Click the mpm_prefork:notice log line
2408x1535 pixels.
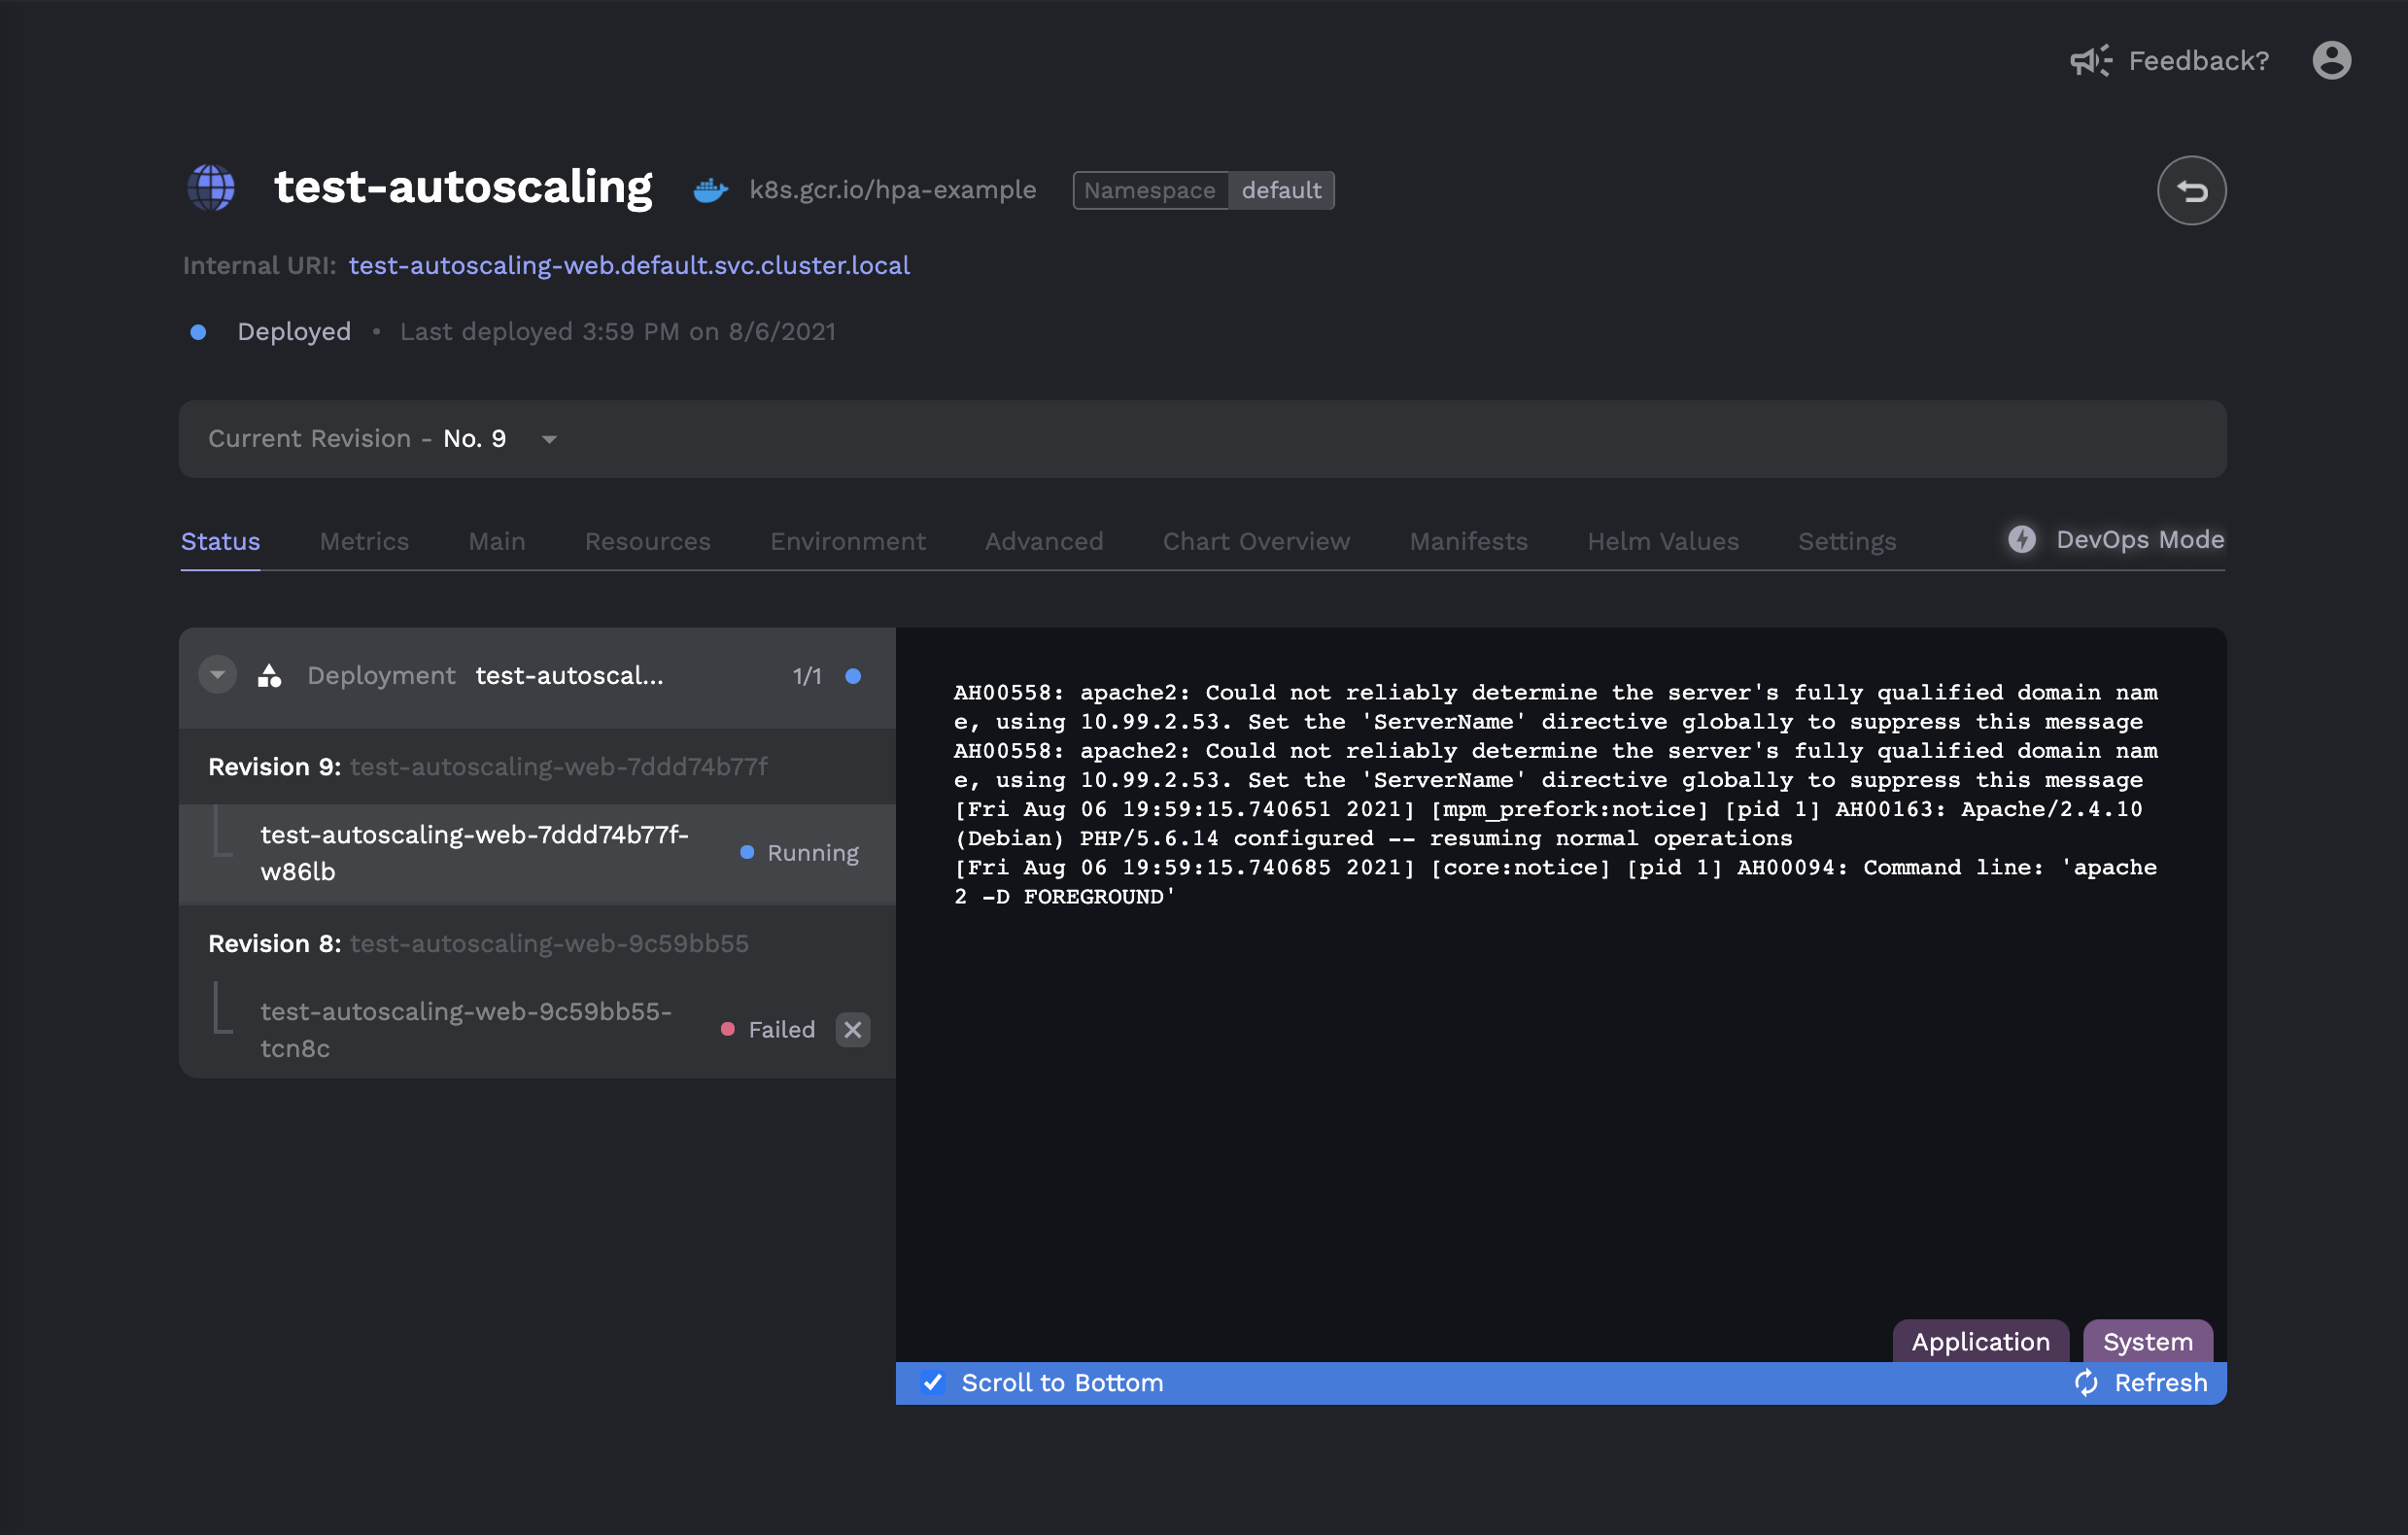[x=1548, y=823]
